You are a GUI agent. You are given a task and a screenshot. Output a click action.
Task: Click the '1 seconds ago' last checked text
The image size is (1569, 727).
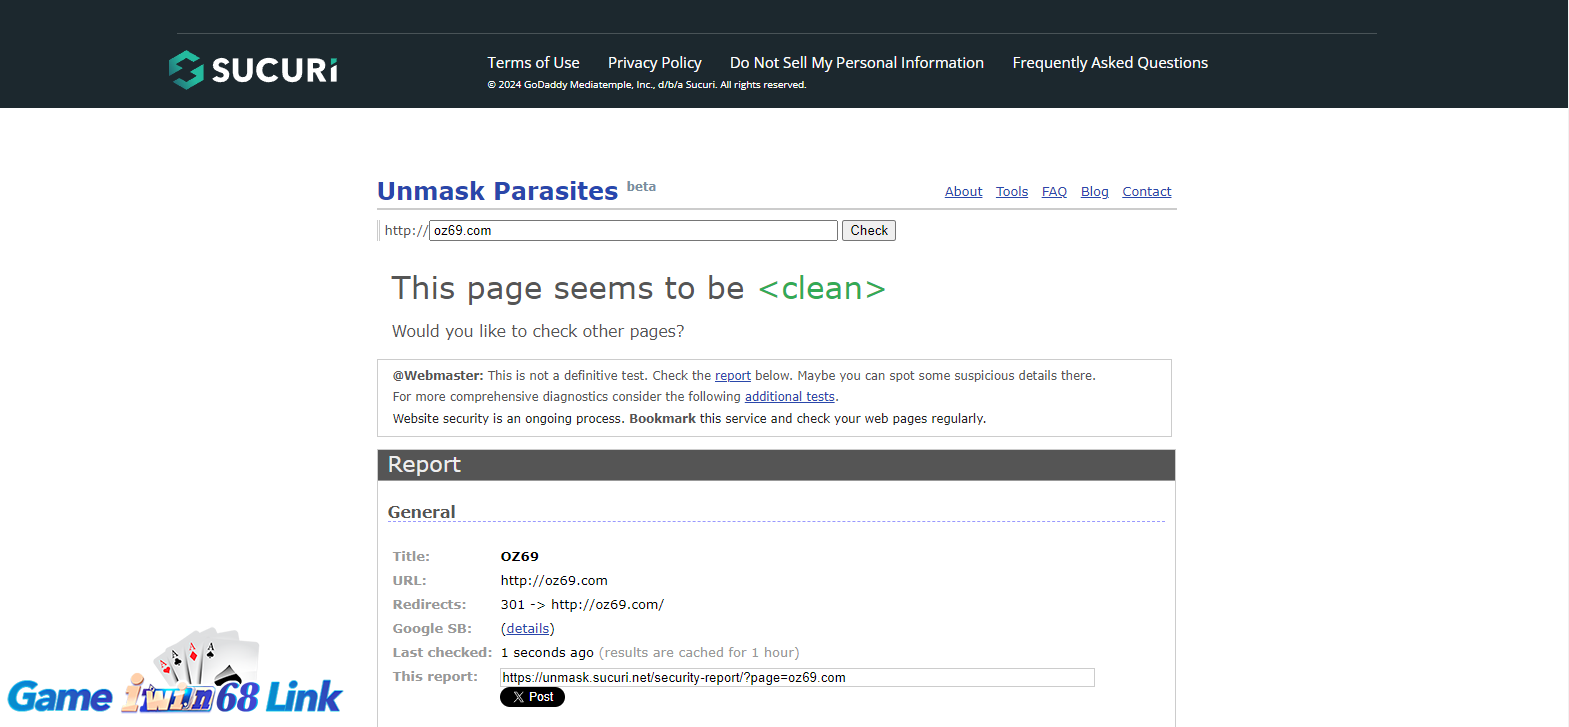pyautogui.click(x=547, y=652)
